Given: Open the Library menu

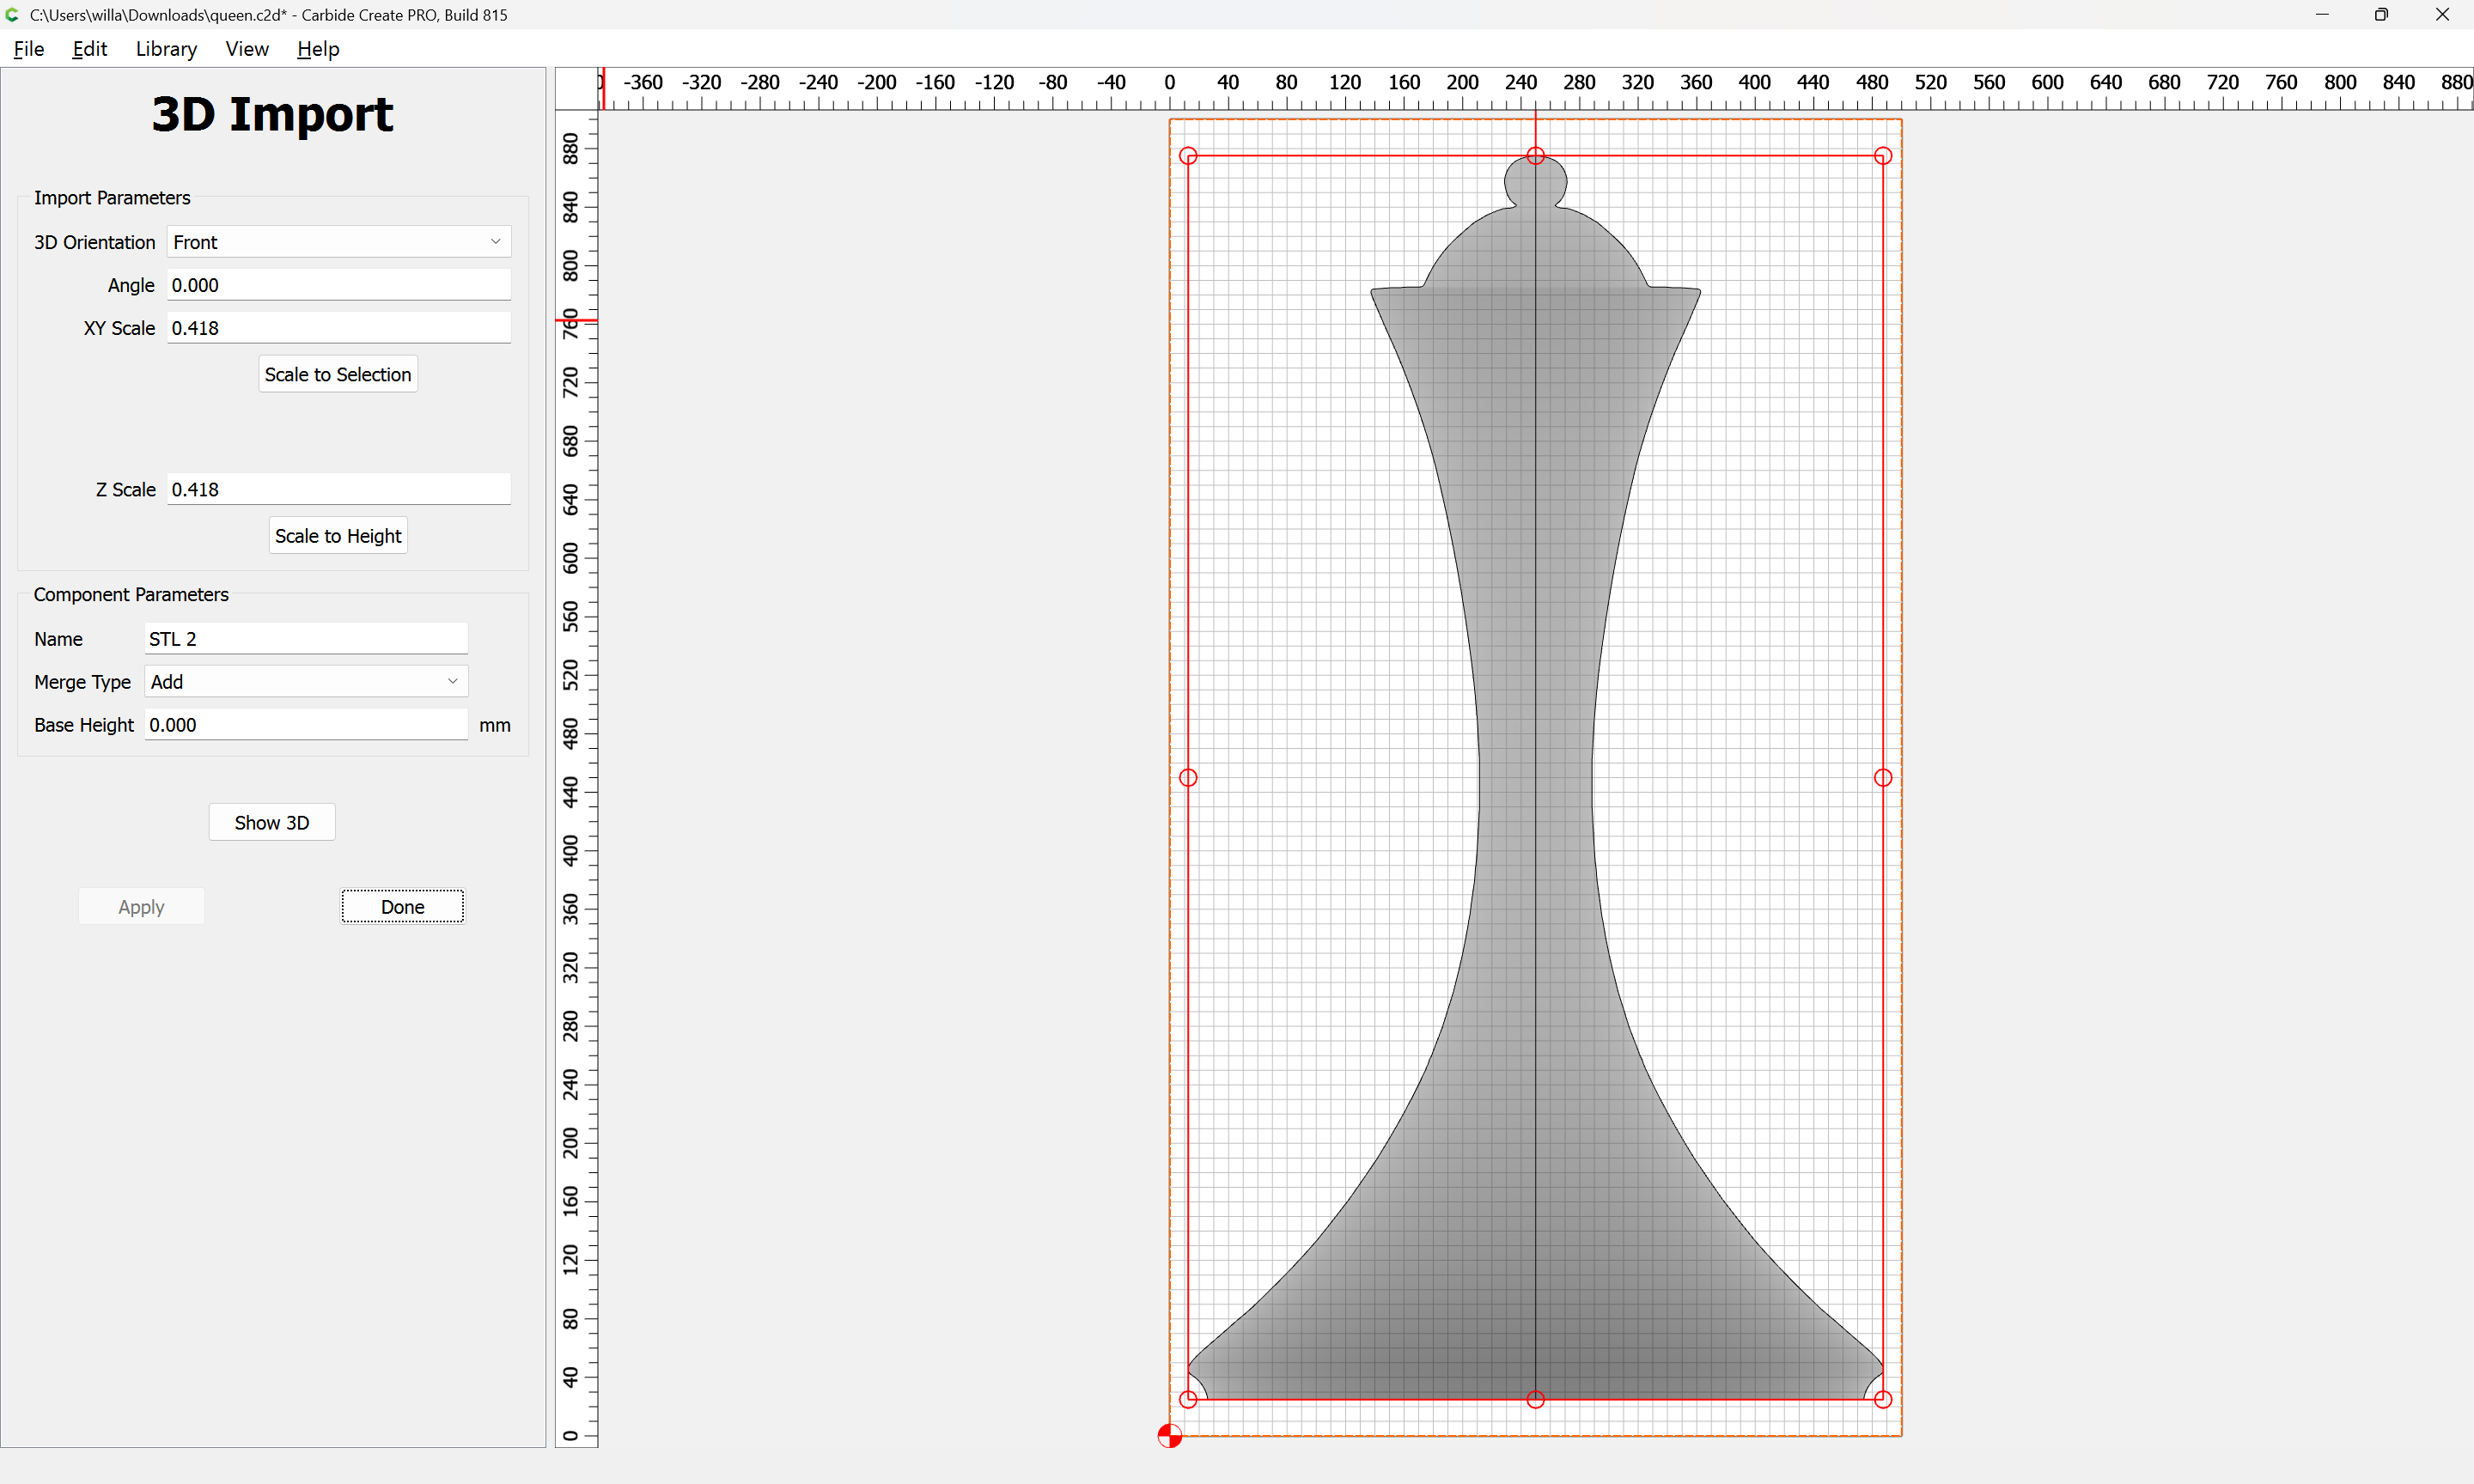Looking at the screenshot, I should click(166, 49).
